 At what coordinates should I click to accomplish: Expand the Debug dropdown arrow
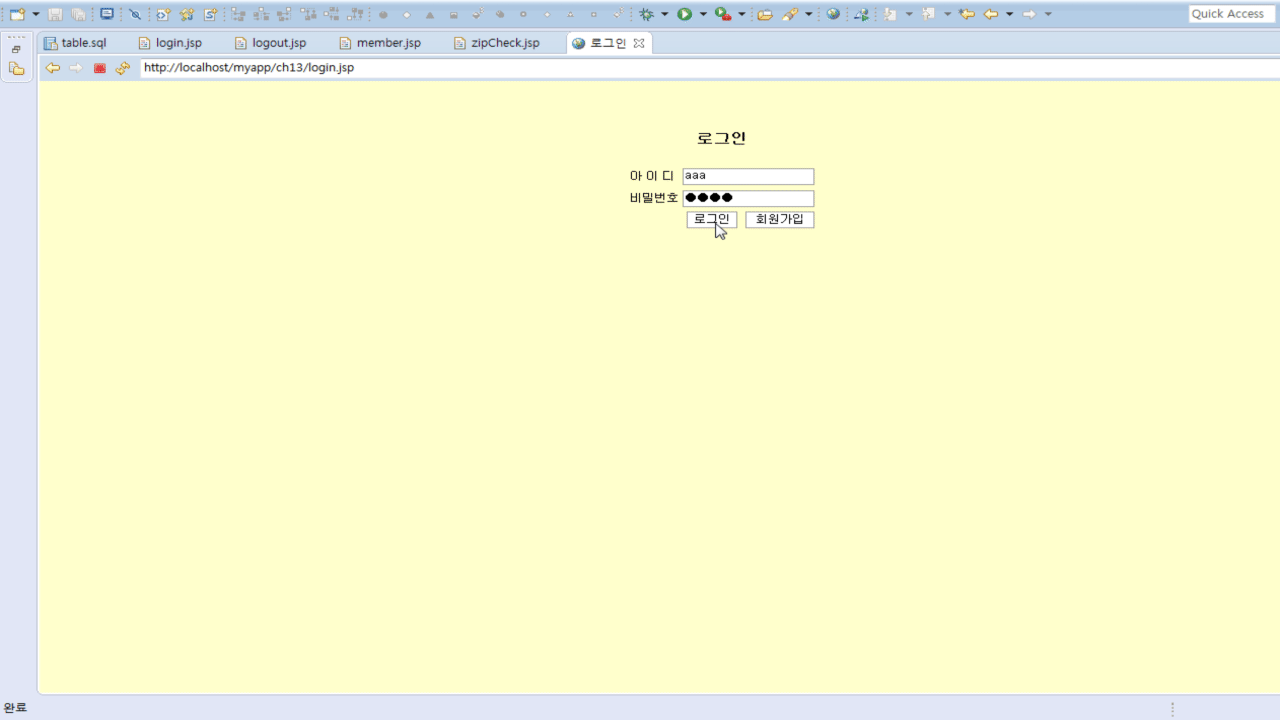[x=664, y=14]
